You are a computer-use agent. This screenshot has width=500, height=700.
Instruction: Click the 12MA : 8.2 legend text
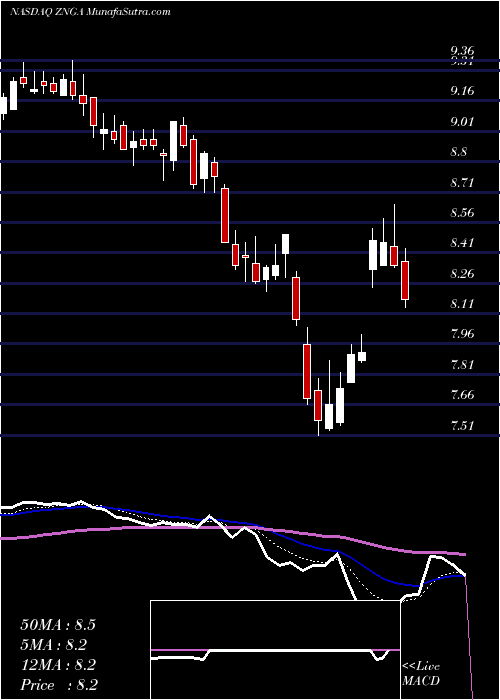pos(58,665)
